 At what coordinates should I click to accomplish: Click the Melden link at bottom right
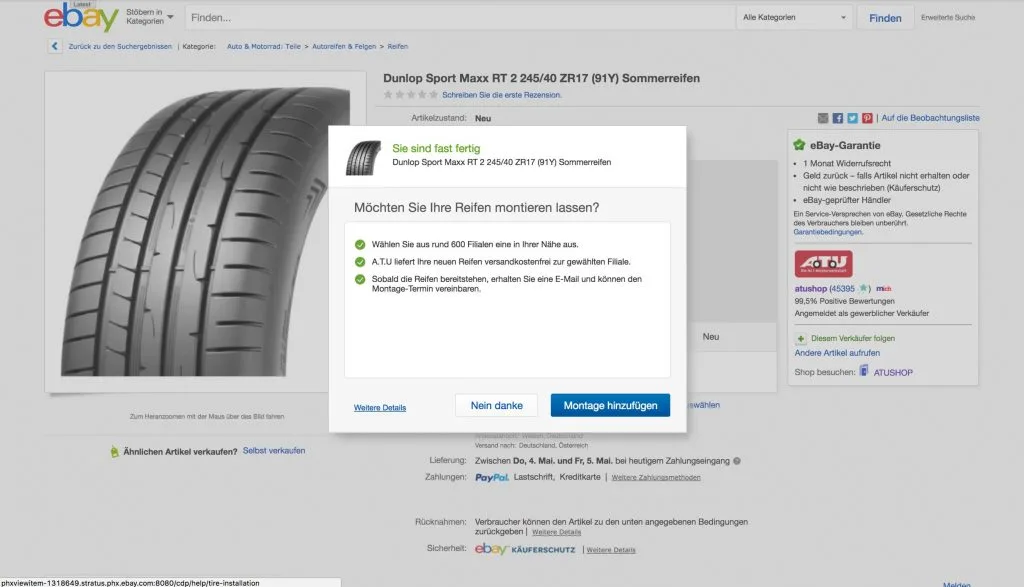(957, 584)
